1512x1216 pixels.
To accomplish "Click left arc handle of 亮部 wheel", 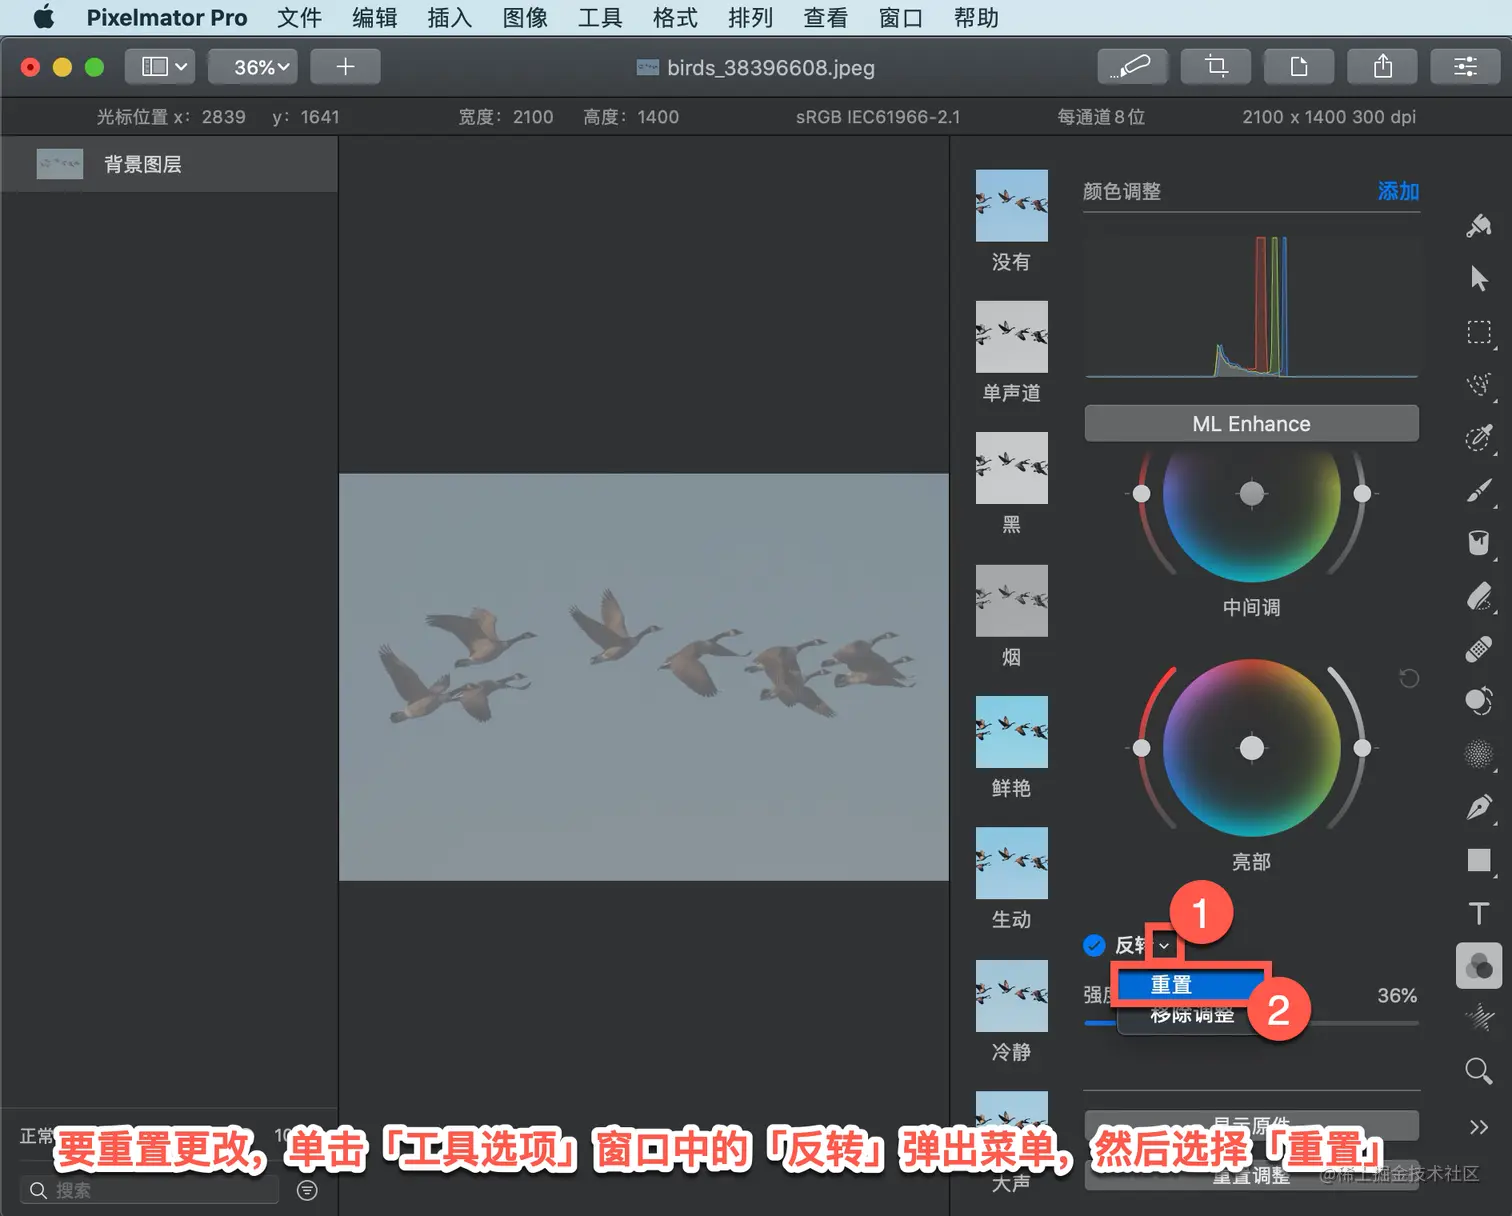I will coord(1141,748).
